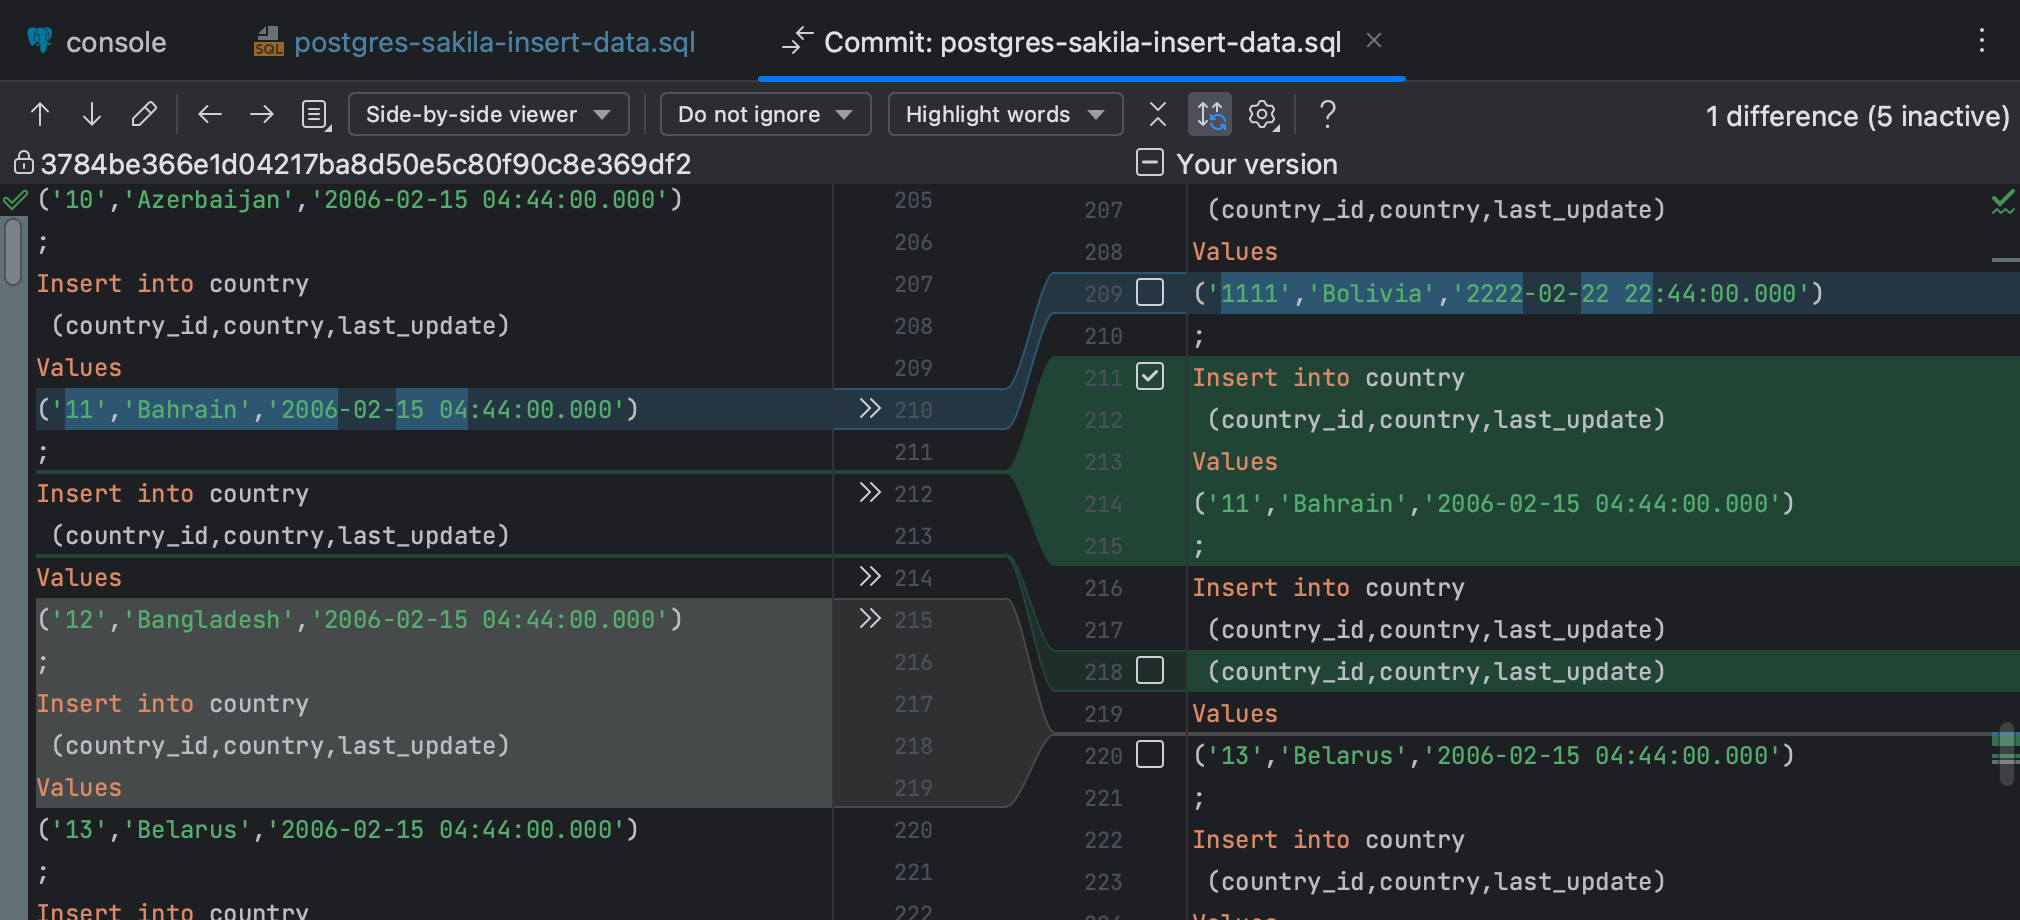The width and height of the screenshot is (2020, 920).
Task: Jump to the next difference
Action: pyautogui.click(x=91, y=114)
